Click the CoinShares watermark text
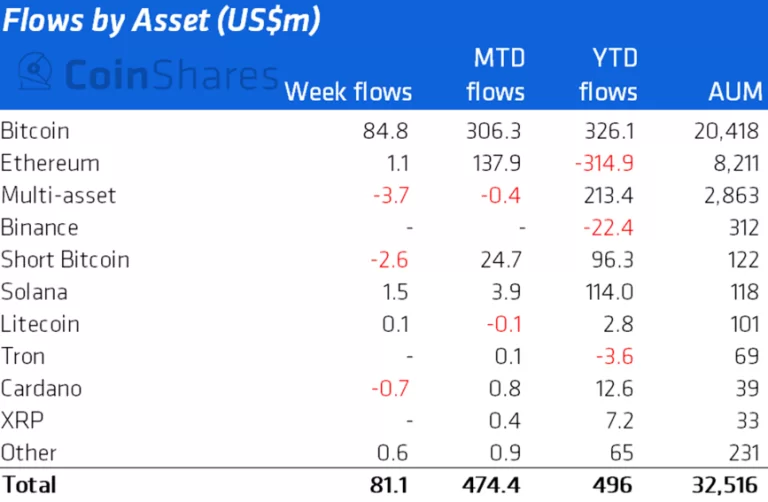The width and height of the screenshot is (768, 502). tap(171, 75)
